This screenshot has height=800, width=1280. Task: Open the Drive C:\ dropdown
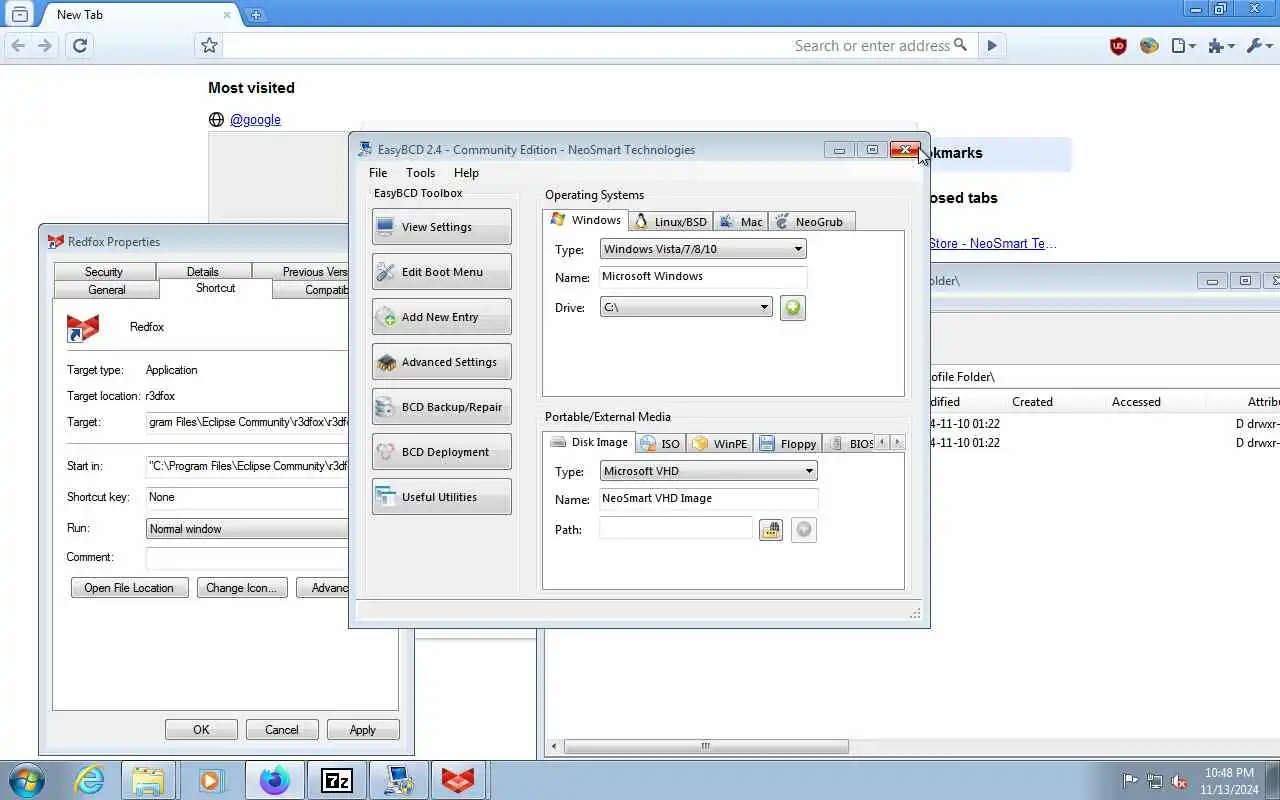pyautogui.click(x=686, y=307)
